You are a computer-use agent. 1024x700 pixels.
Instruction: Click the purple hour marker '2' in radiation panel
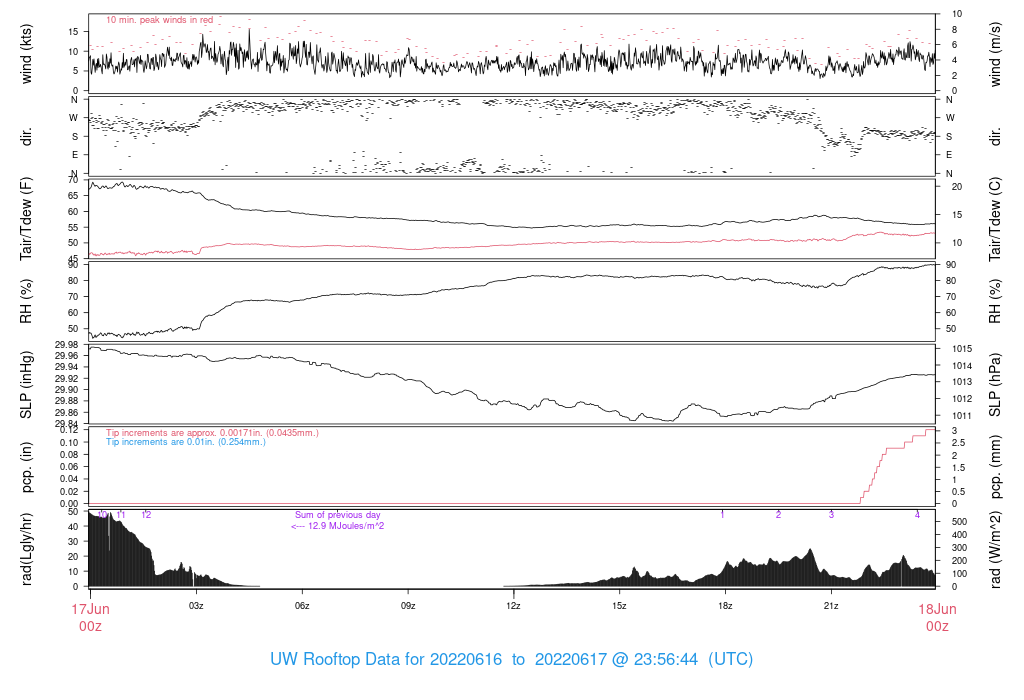coord(778,515)
